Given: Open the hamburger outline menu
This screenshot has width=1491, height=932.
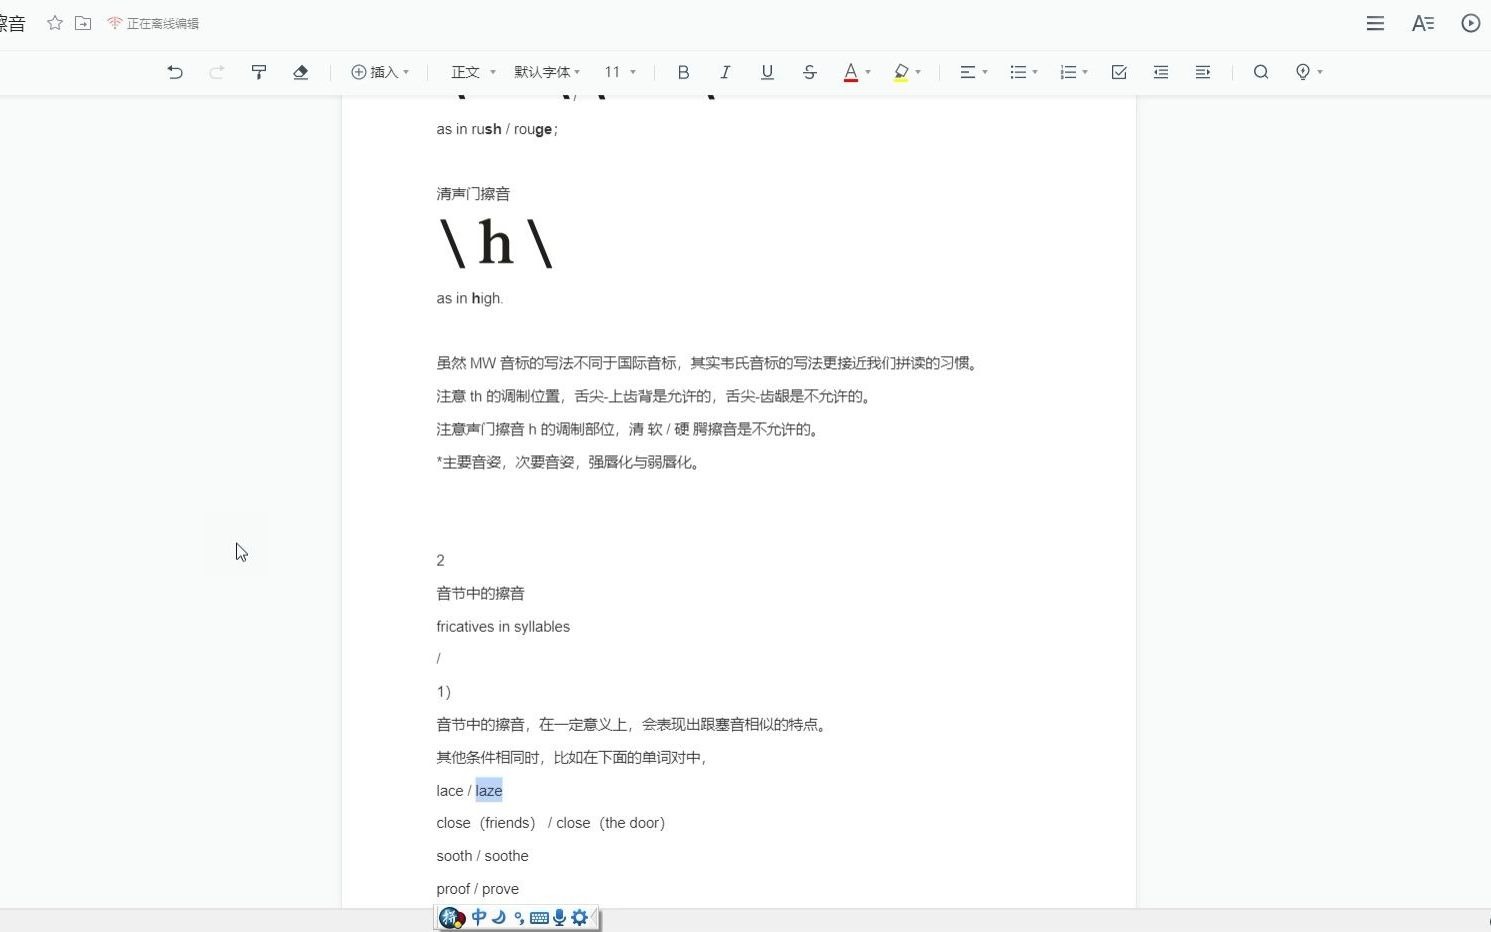Looking at the screenshot, I should (1375, 23).
